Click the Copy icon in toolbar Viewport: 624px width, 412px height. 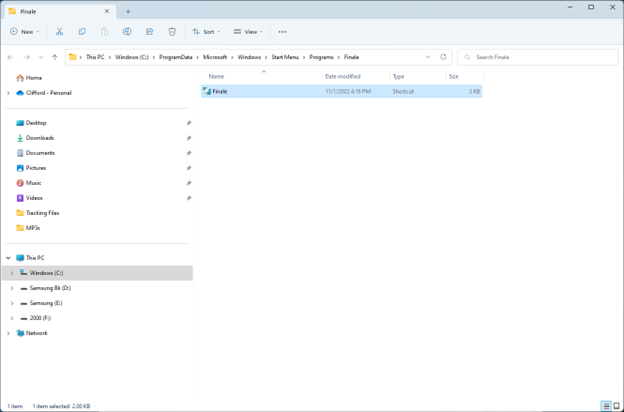click(83, 32)
